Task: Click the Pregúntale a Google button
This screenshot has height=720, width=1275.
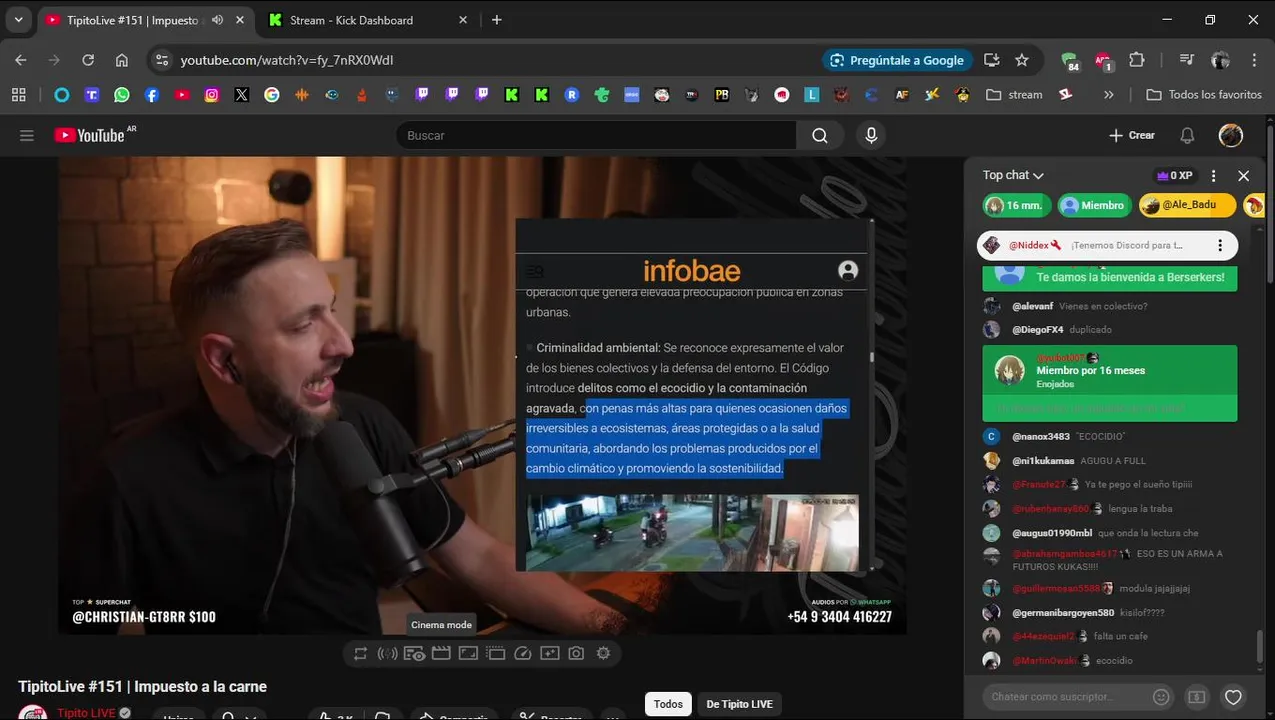Action: (896, 60)
